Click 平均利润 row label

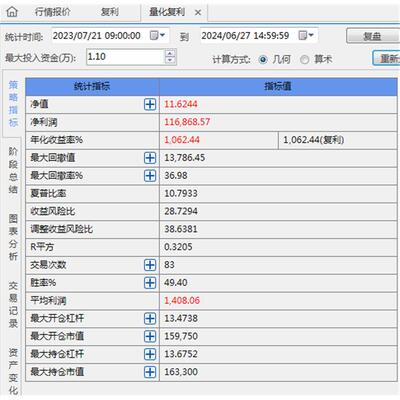coord(48,301)
